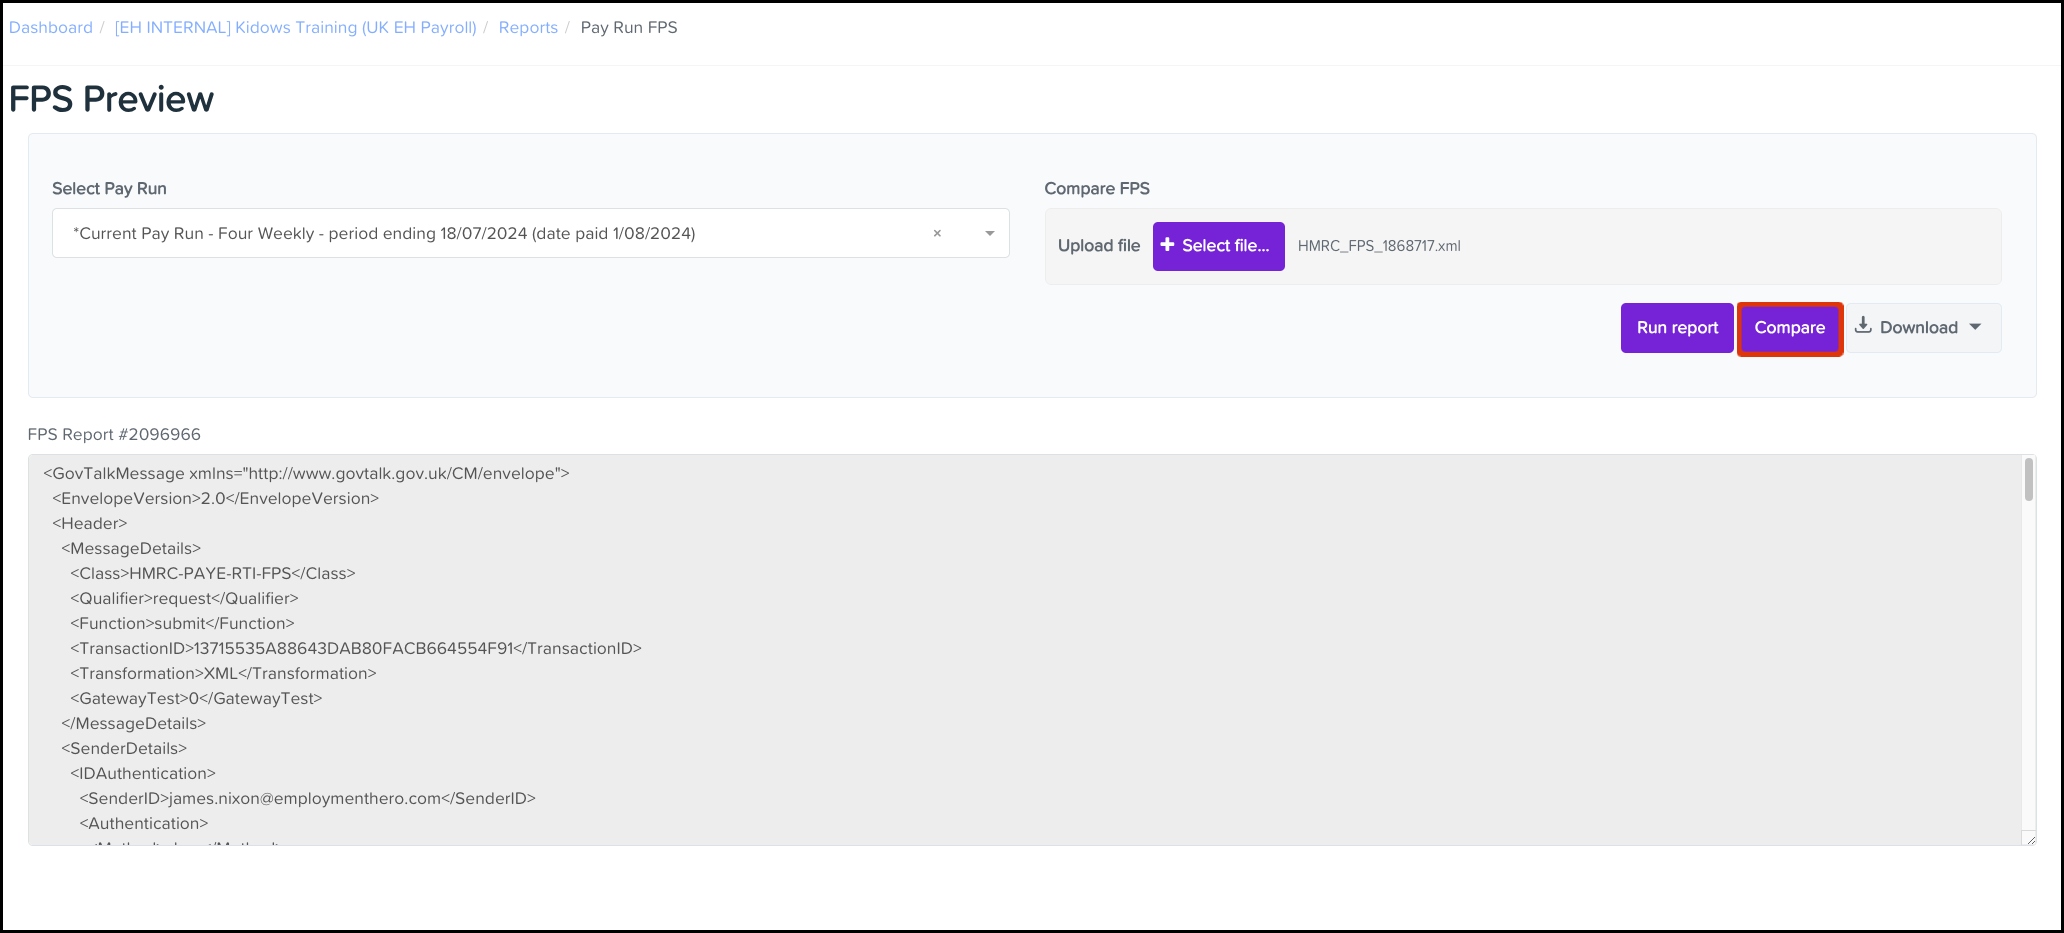2064x933 pixels.
Task: Click the SenderID line in the XML
Action: 307,799
